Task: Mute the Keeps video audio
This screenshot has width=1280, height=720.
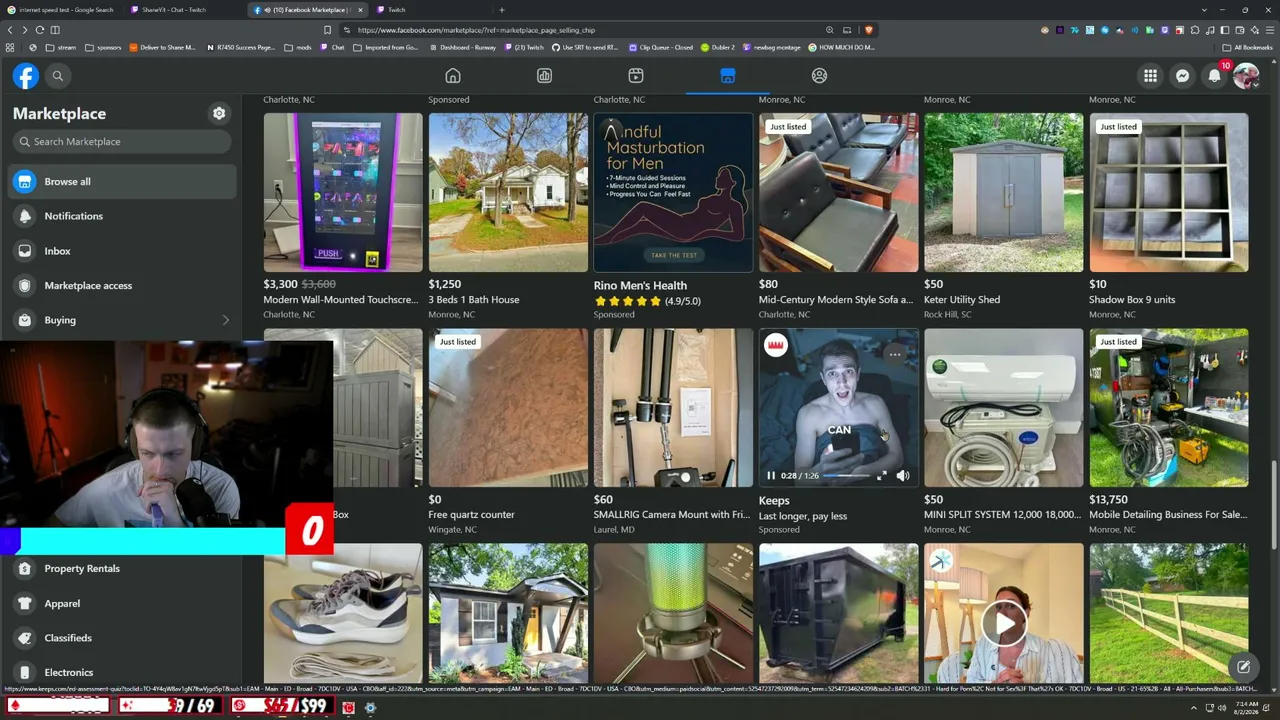Action: click(903, 476)
